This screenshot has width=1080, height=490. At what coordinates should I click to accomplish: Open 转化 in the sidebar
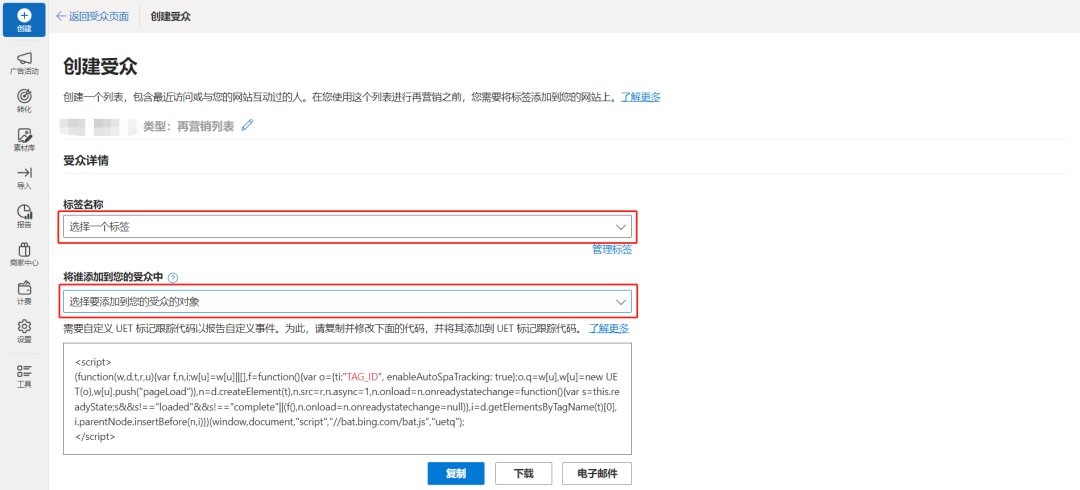click(24, 101)
